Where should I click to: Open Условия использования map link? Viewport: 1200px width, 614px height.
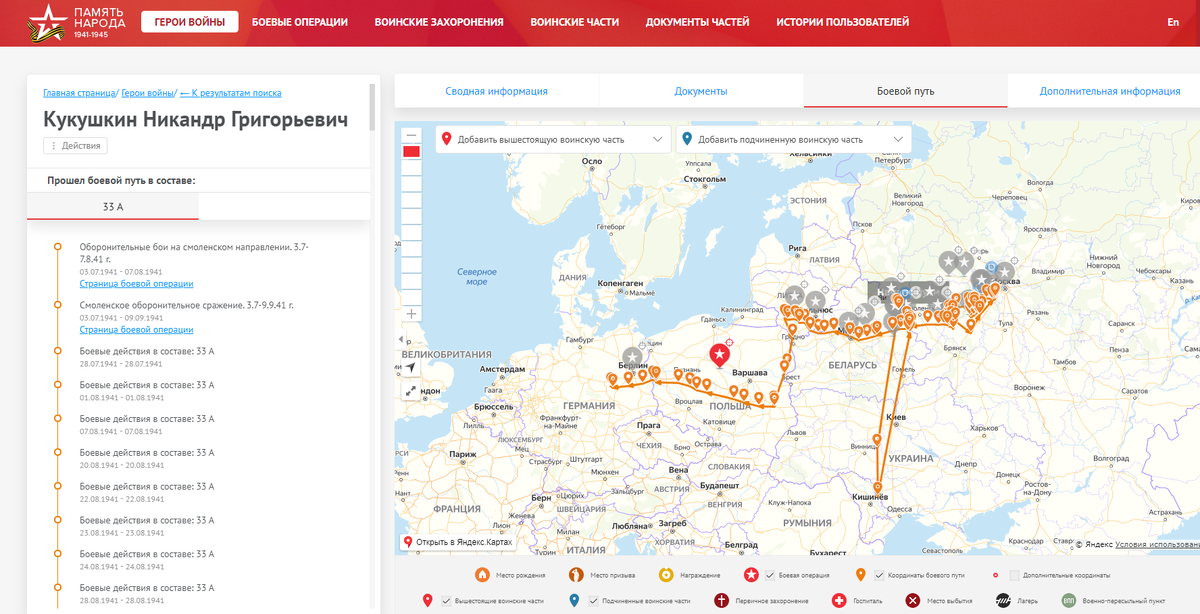click(x=1157, y=545)
